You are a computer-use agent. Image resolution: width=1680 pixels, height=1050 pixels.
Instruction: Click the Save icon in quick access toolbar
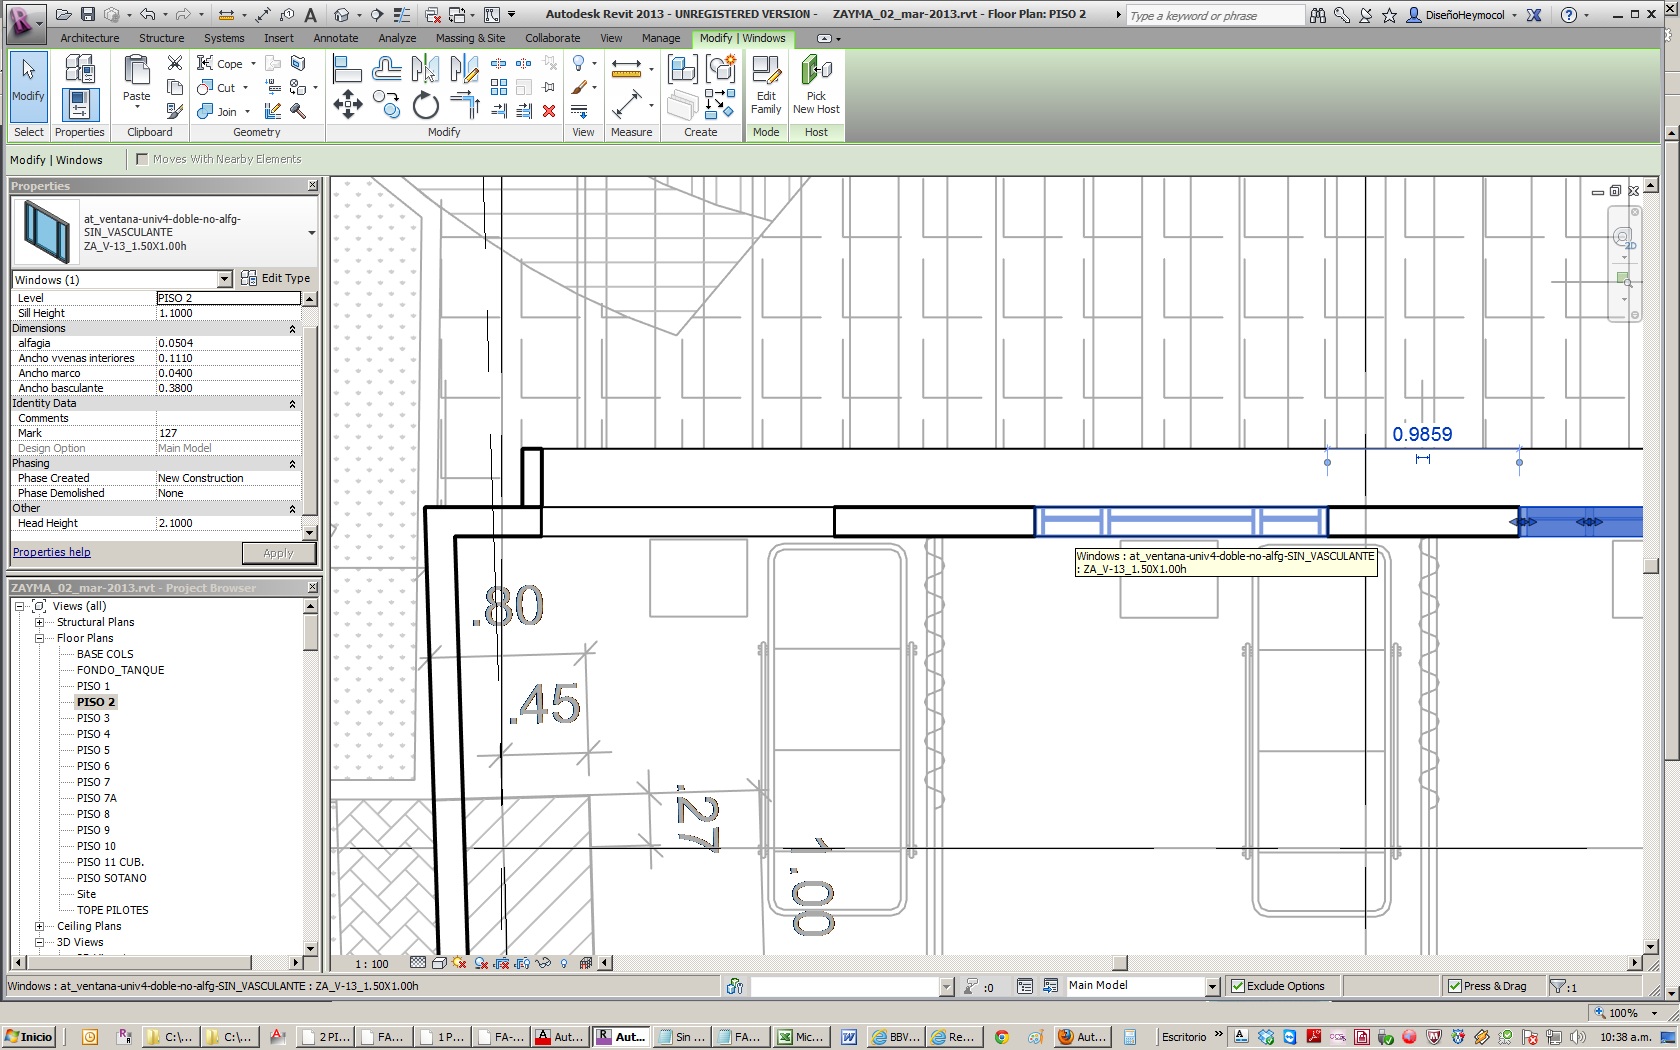click(88, 15)
